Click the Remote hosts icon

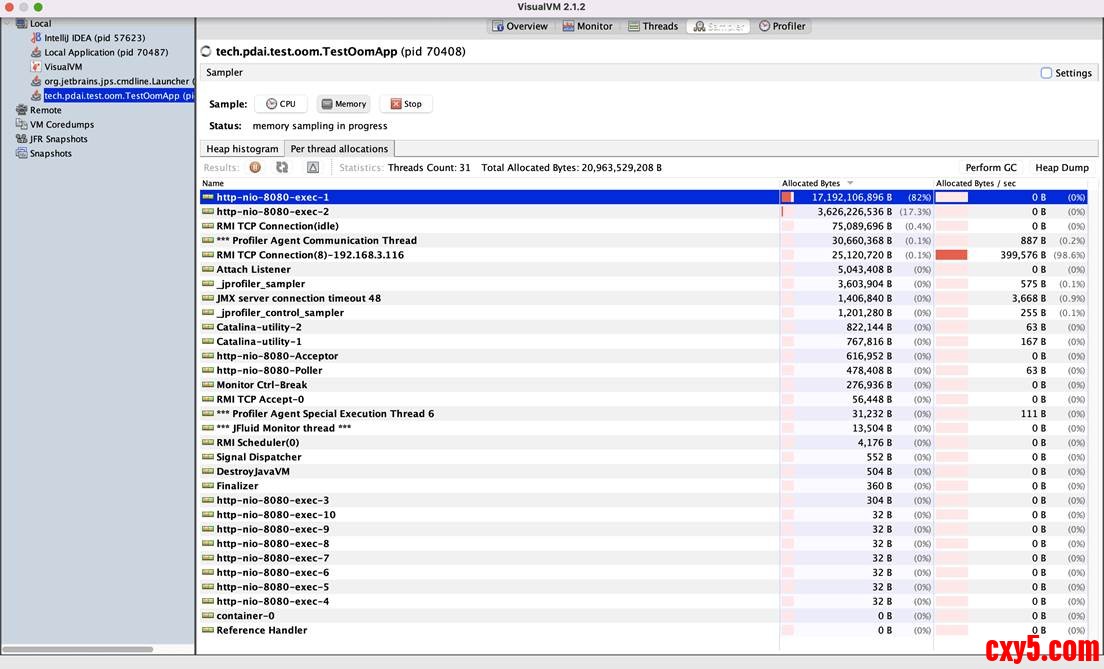[x=22, y=110]
